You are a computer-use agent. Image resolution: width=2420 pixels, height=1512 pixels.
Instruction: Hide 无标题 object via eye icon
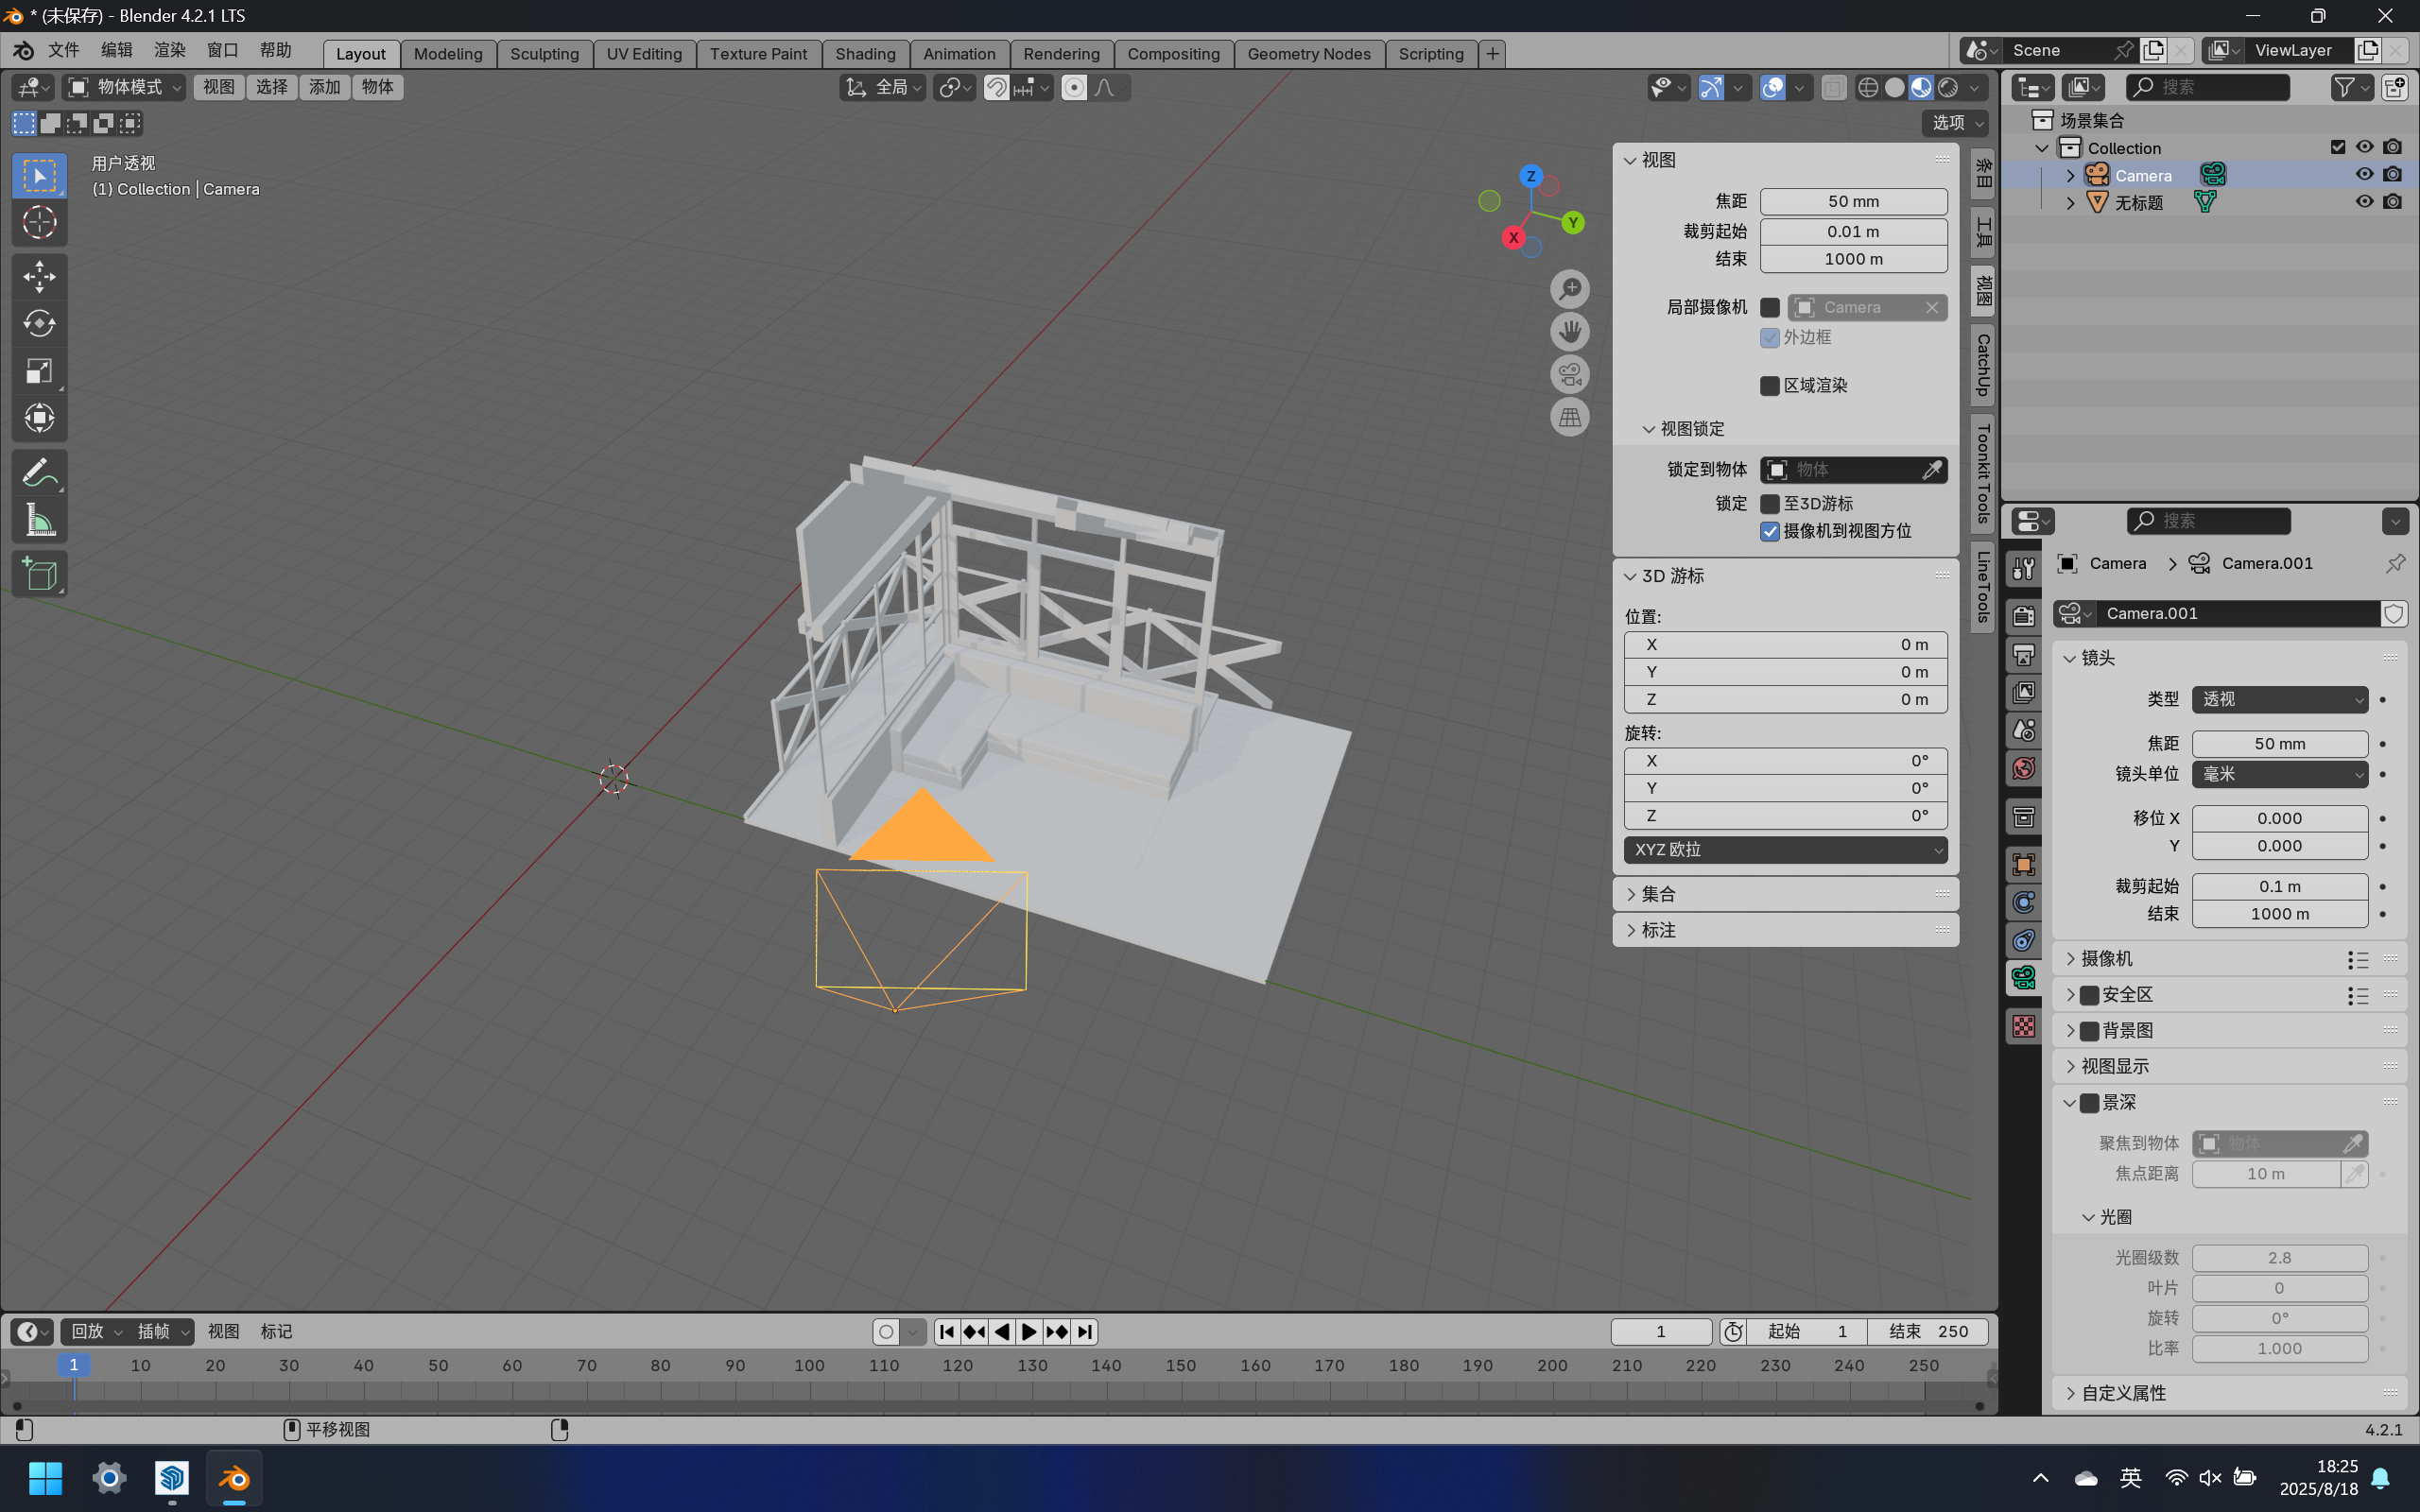2364,201
